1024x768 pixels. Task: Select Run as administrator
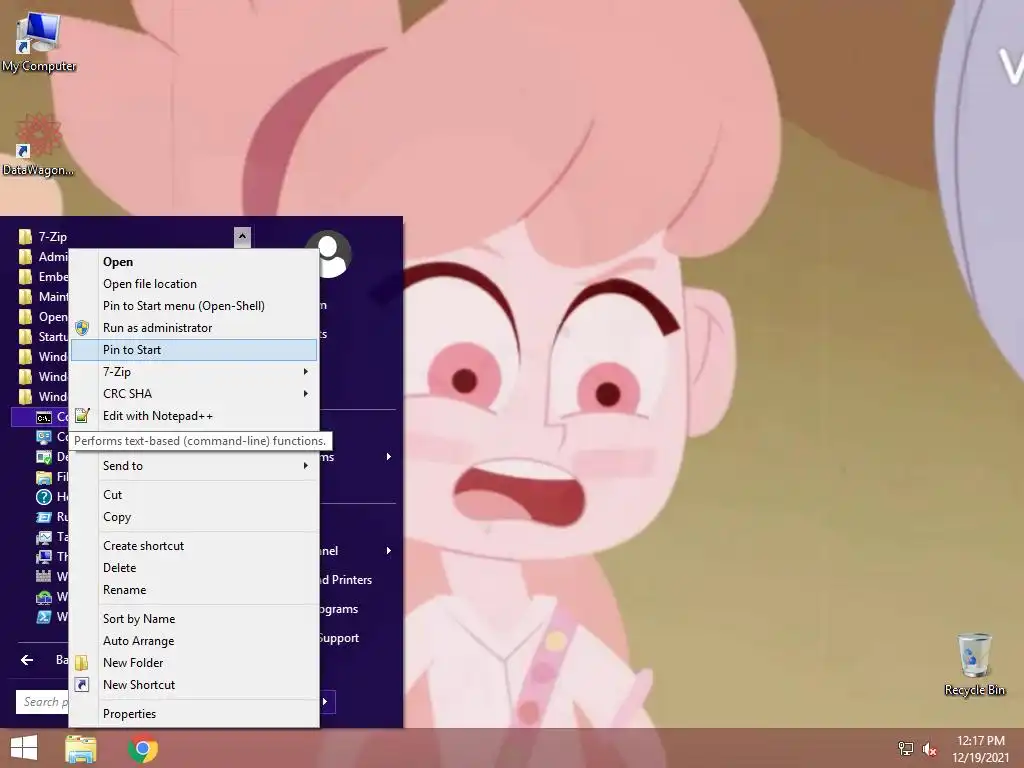[193, 328]
